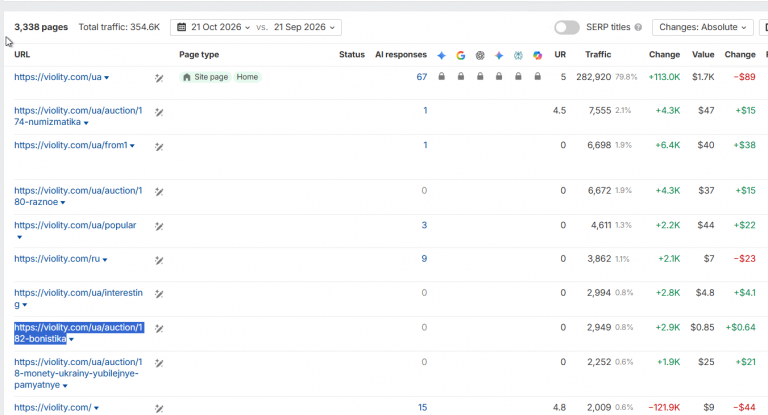Click the inspect icon beside violity.com/ root URL
Screen dimensions: 768x415
point(159,408)
